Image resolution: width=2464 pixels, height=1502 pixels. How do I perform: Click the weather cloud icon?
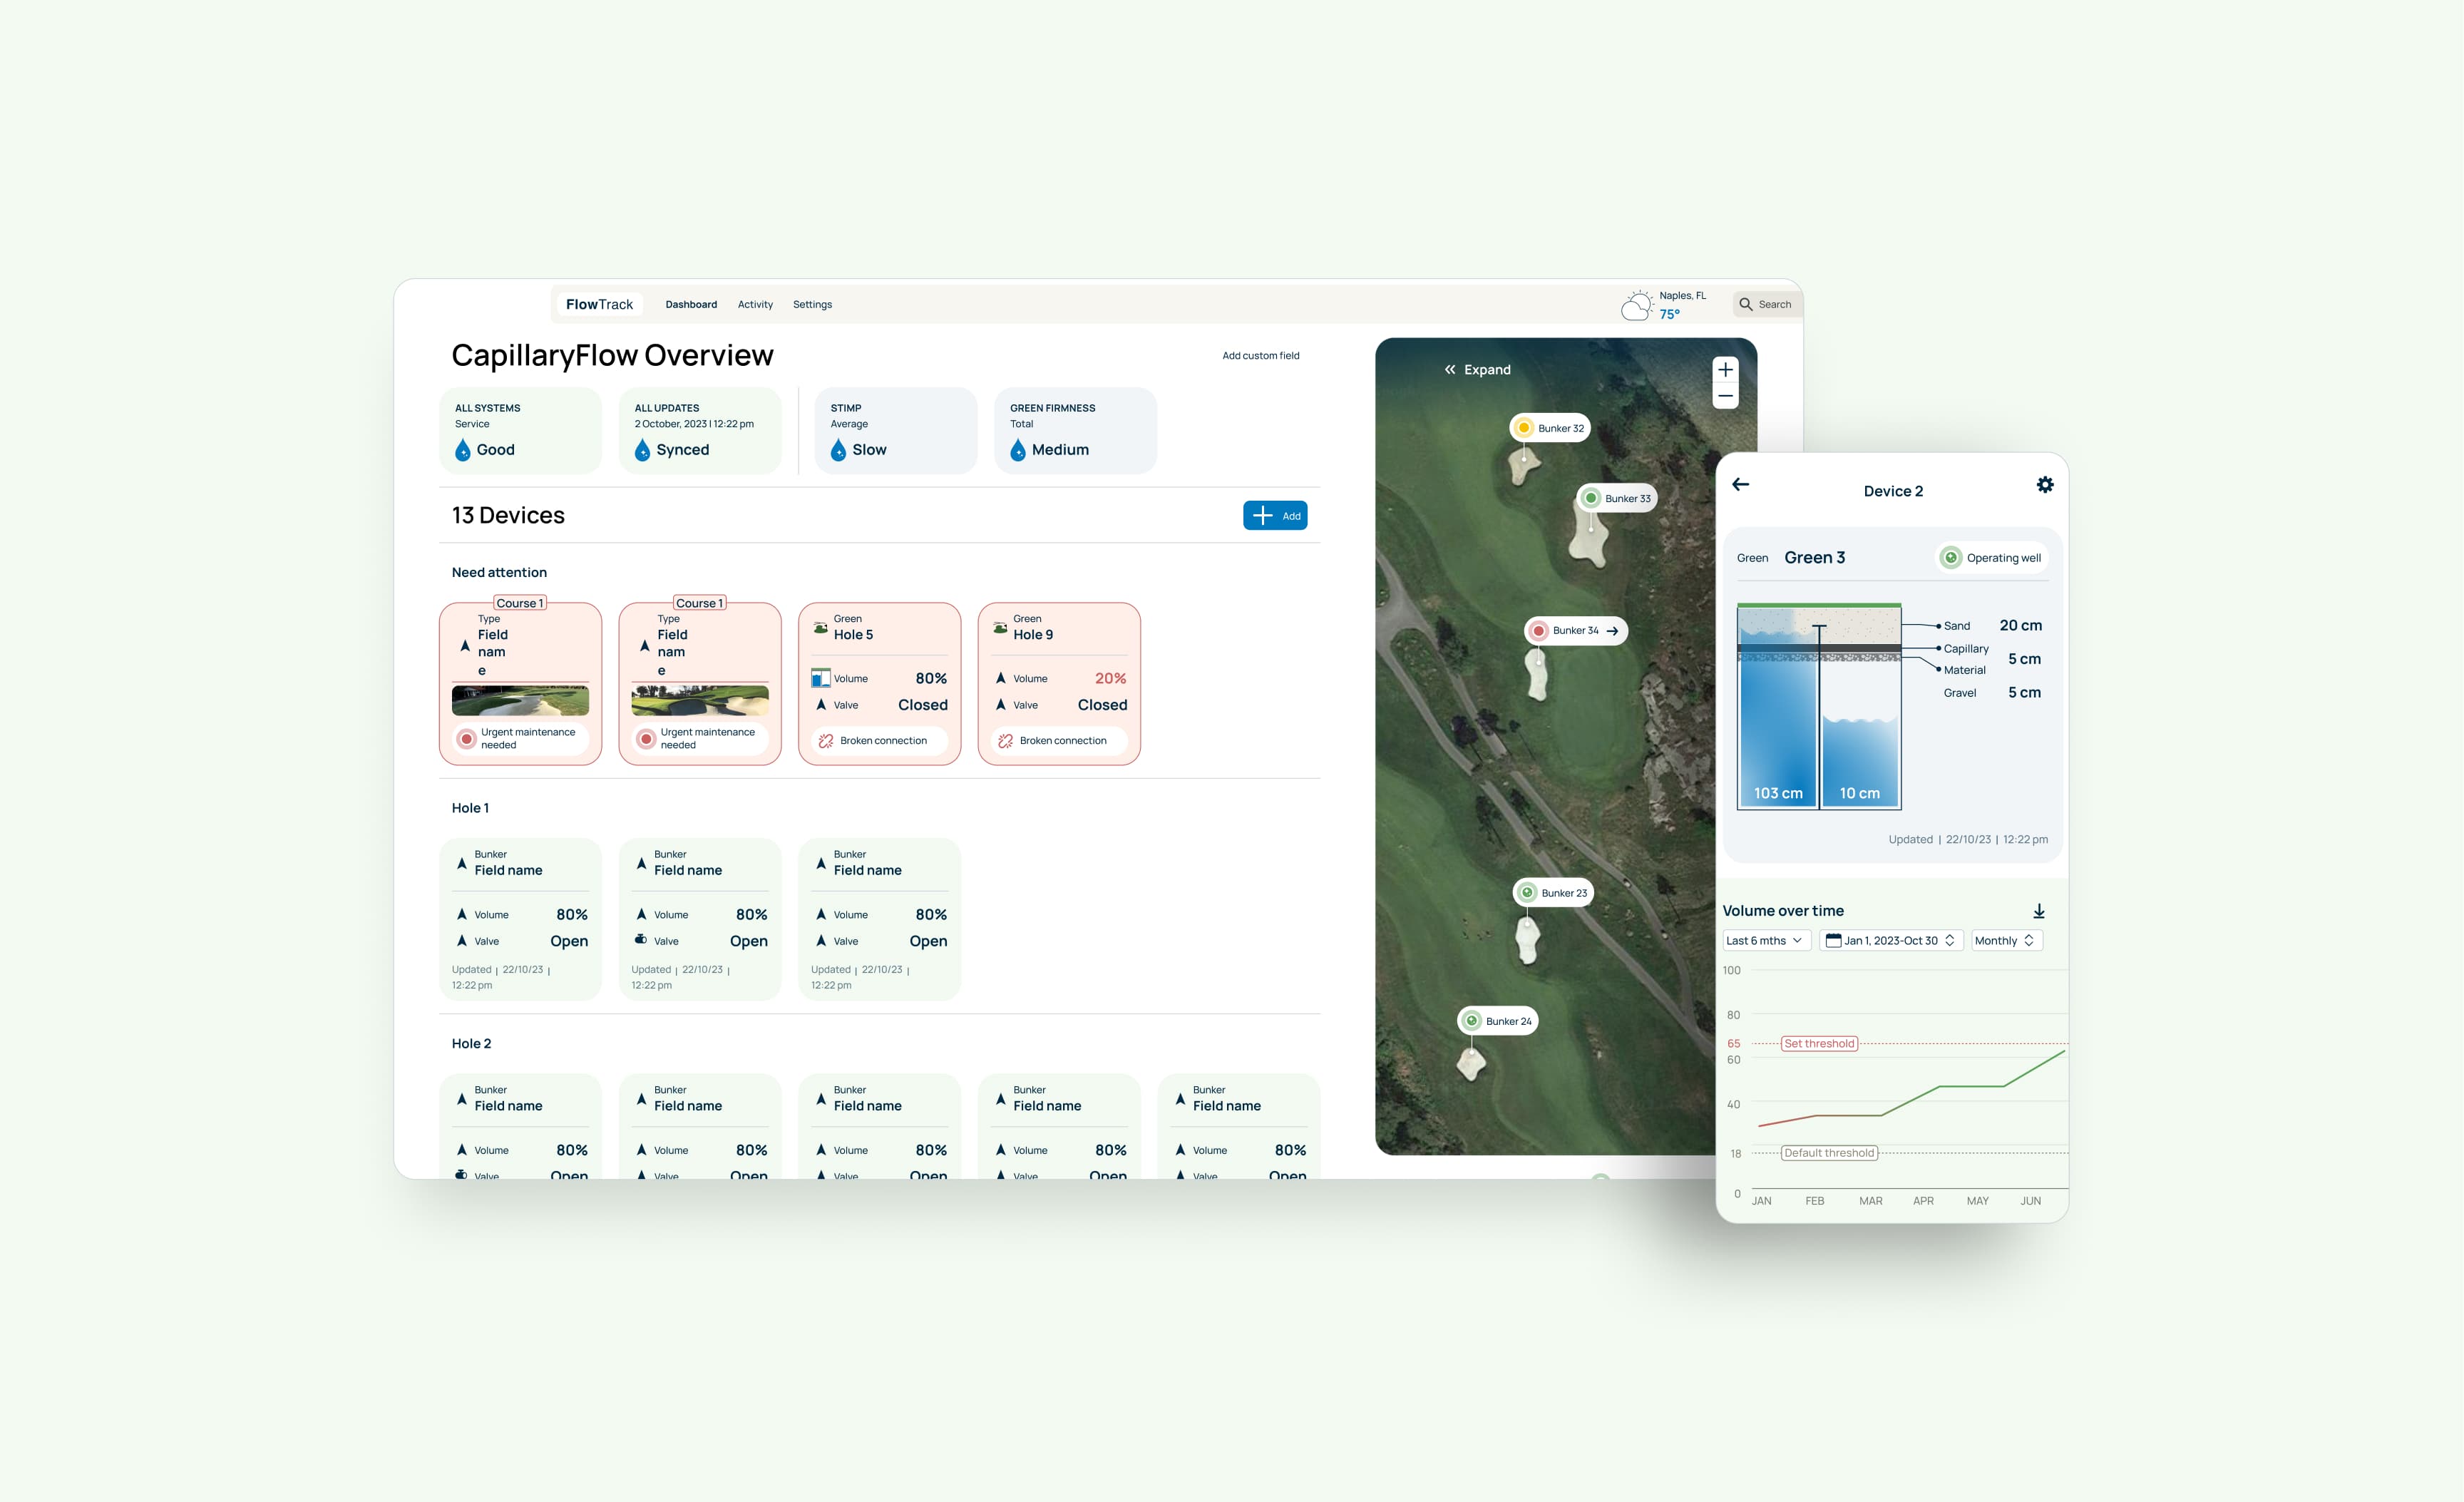[1637, 306]
